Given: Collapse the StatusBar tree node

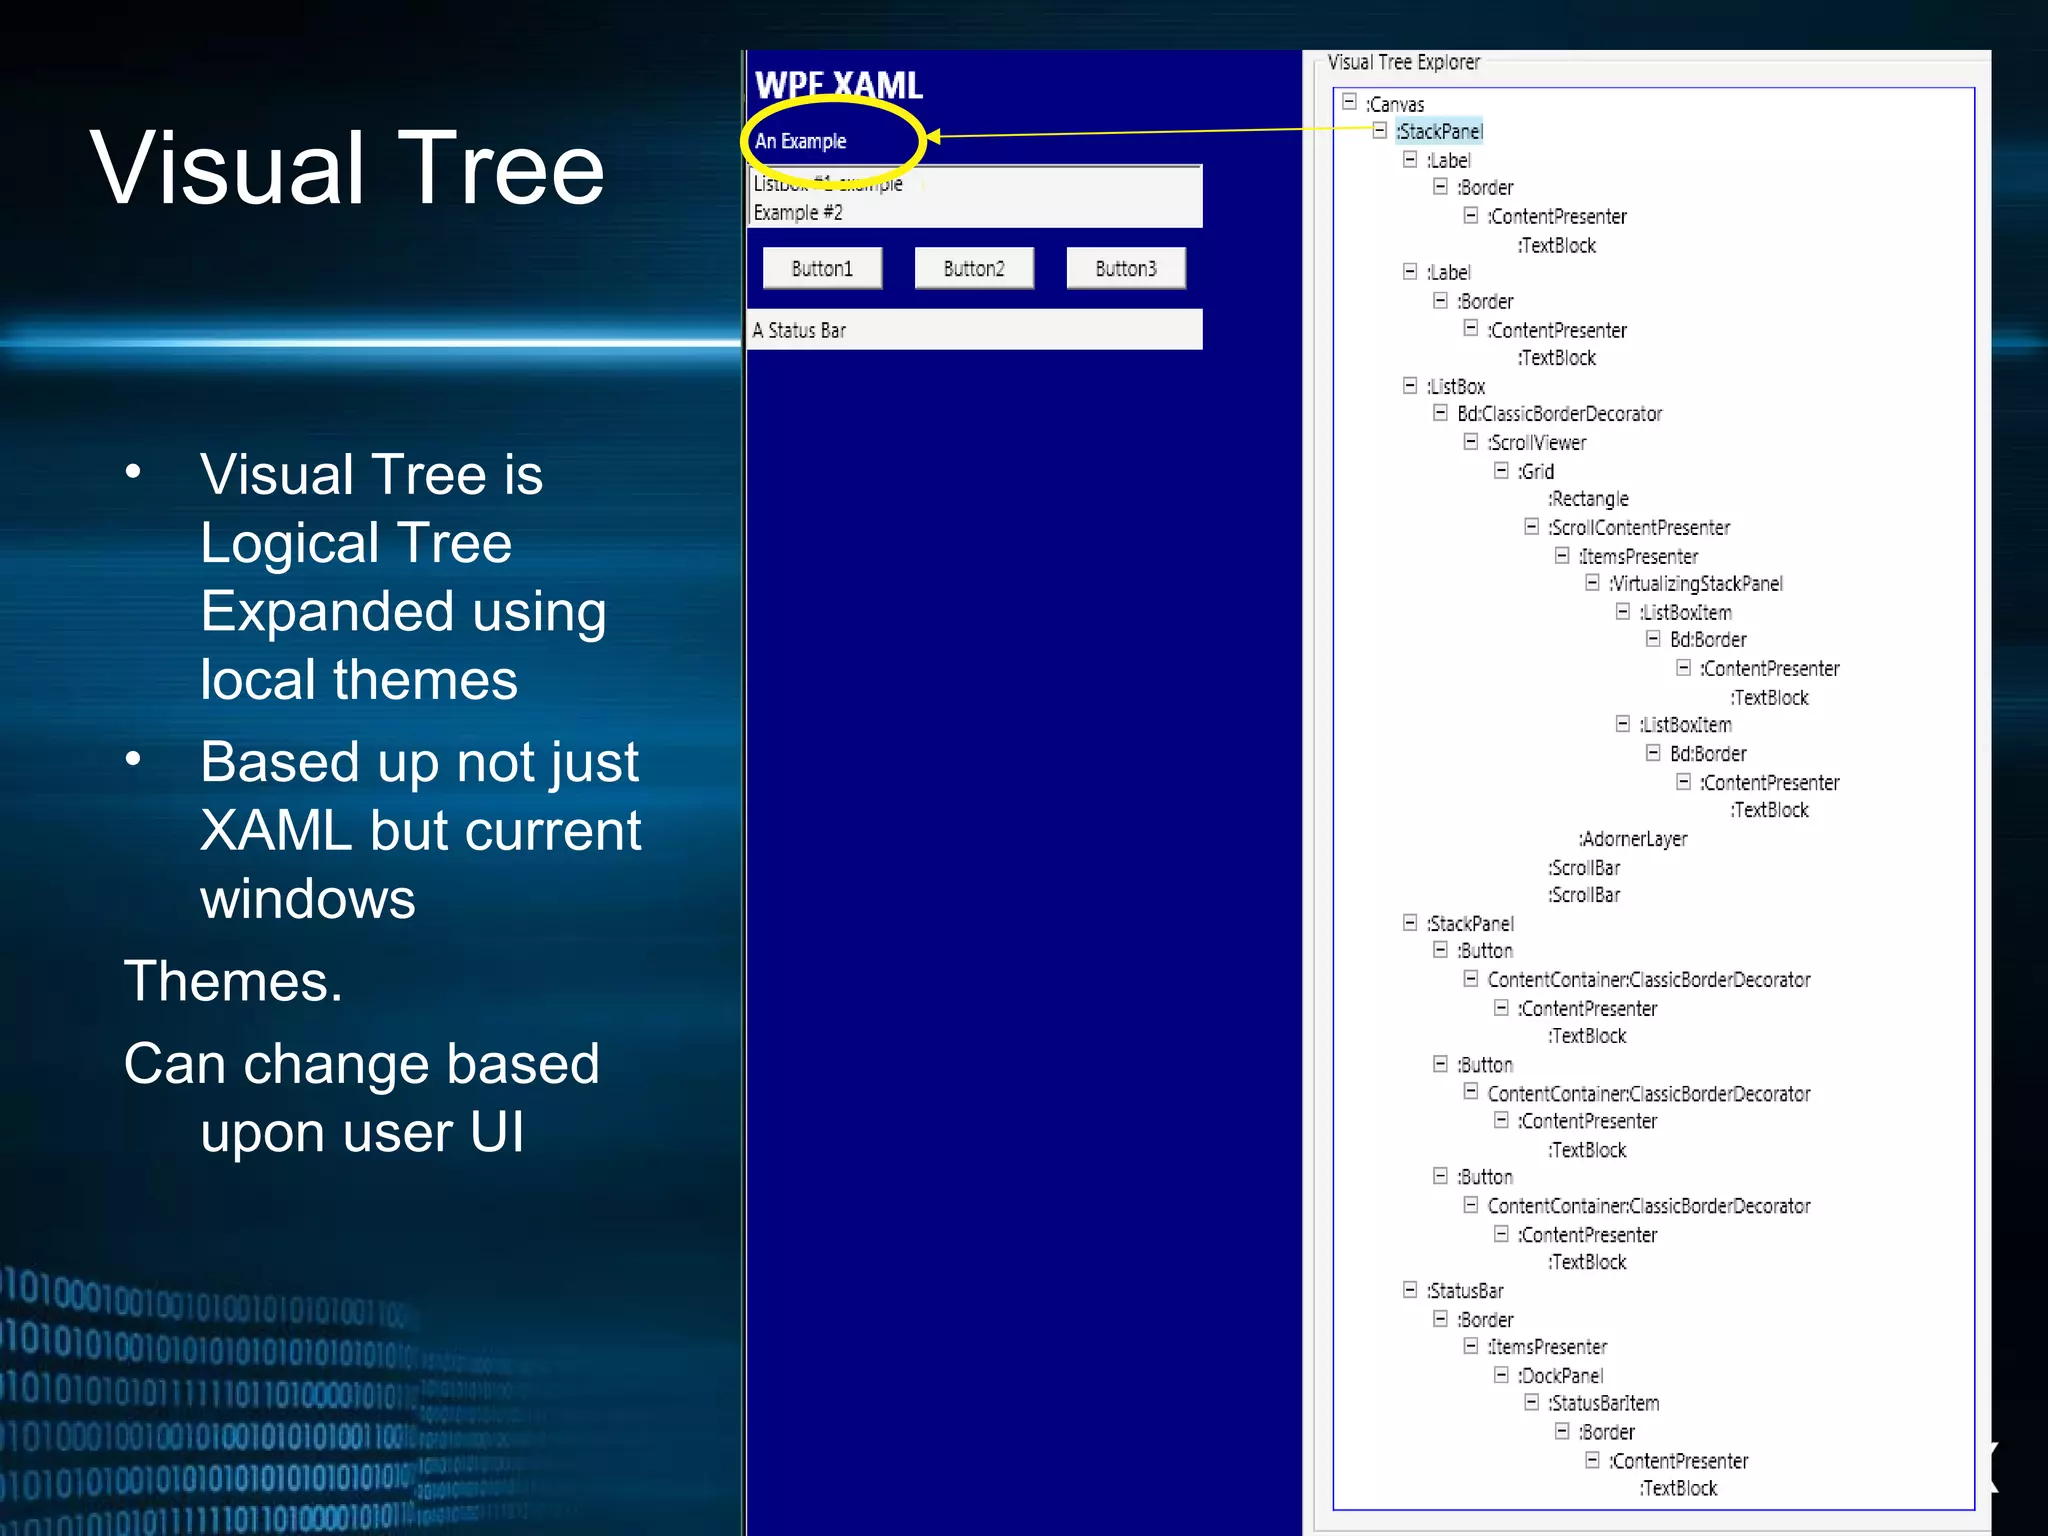Looking at the screenshot, I should click(x=1410, y=1290).
